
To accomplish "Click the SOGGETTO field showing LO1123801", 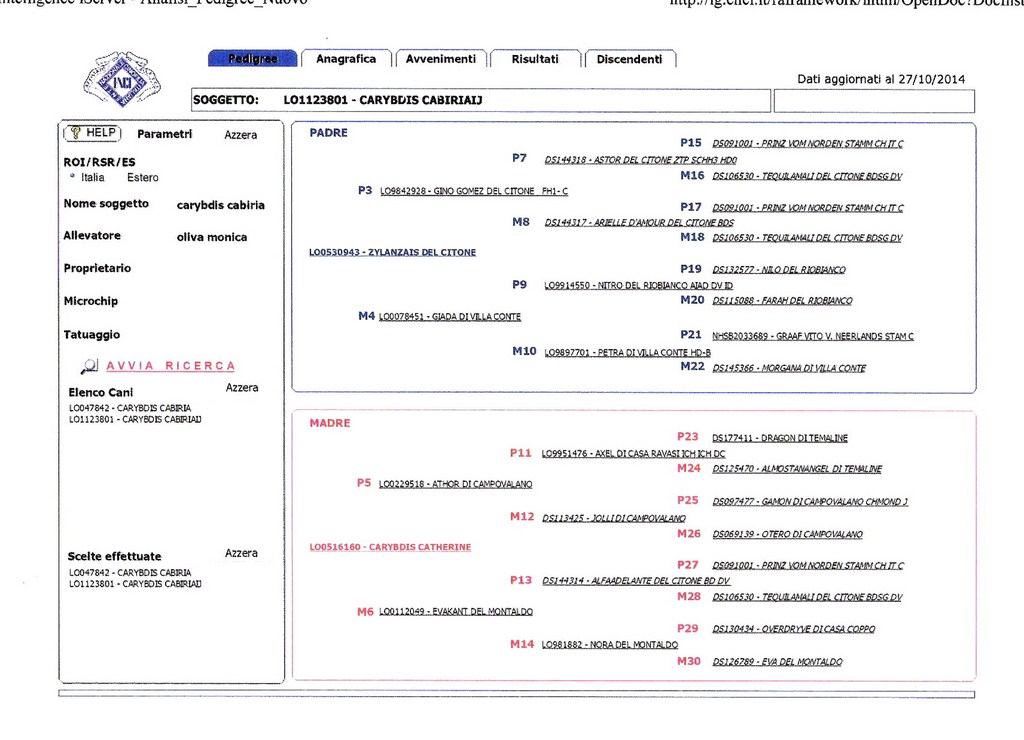I will point(481,101).
